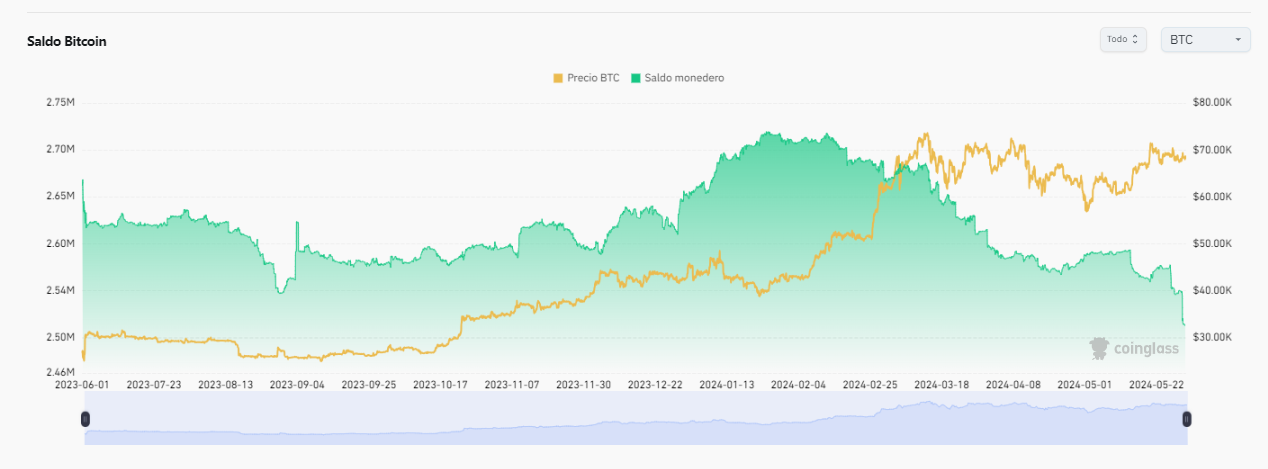
Task: Click the 2024-05-01 date label
Action: coord(1085,384)
